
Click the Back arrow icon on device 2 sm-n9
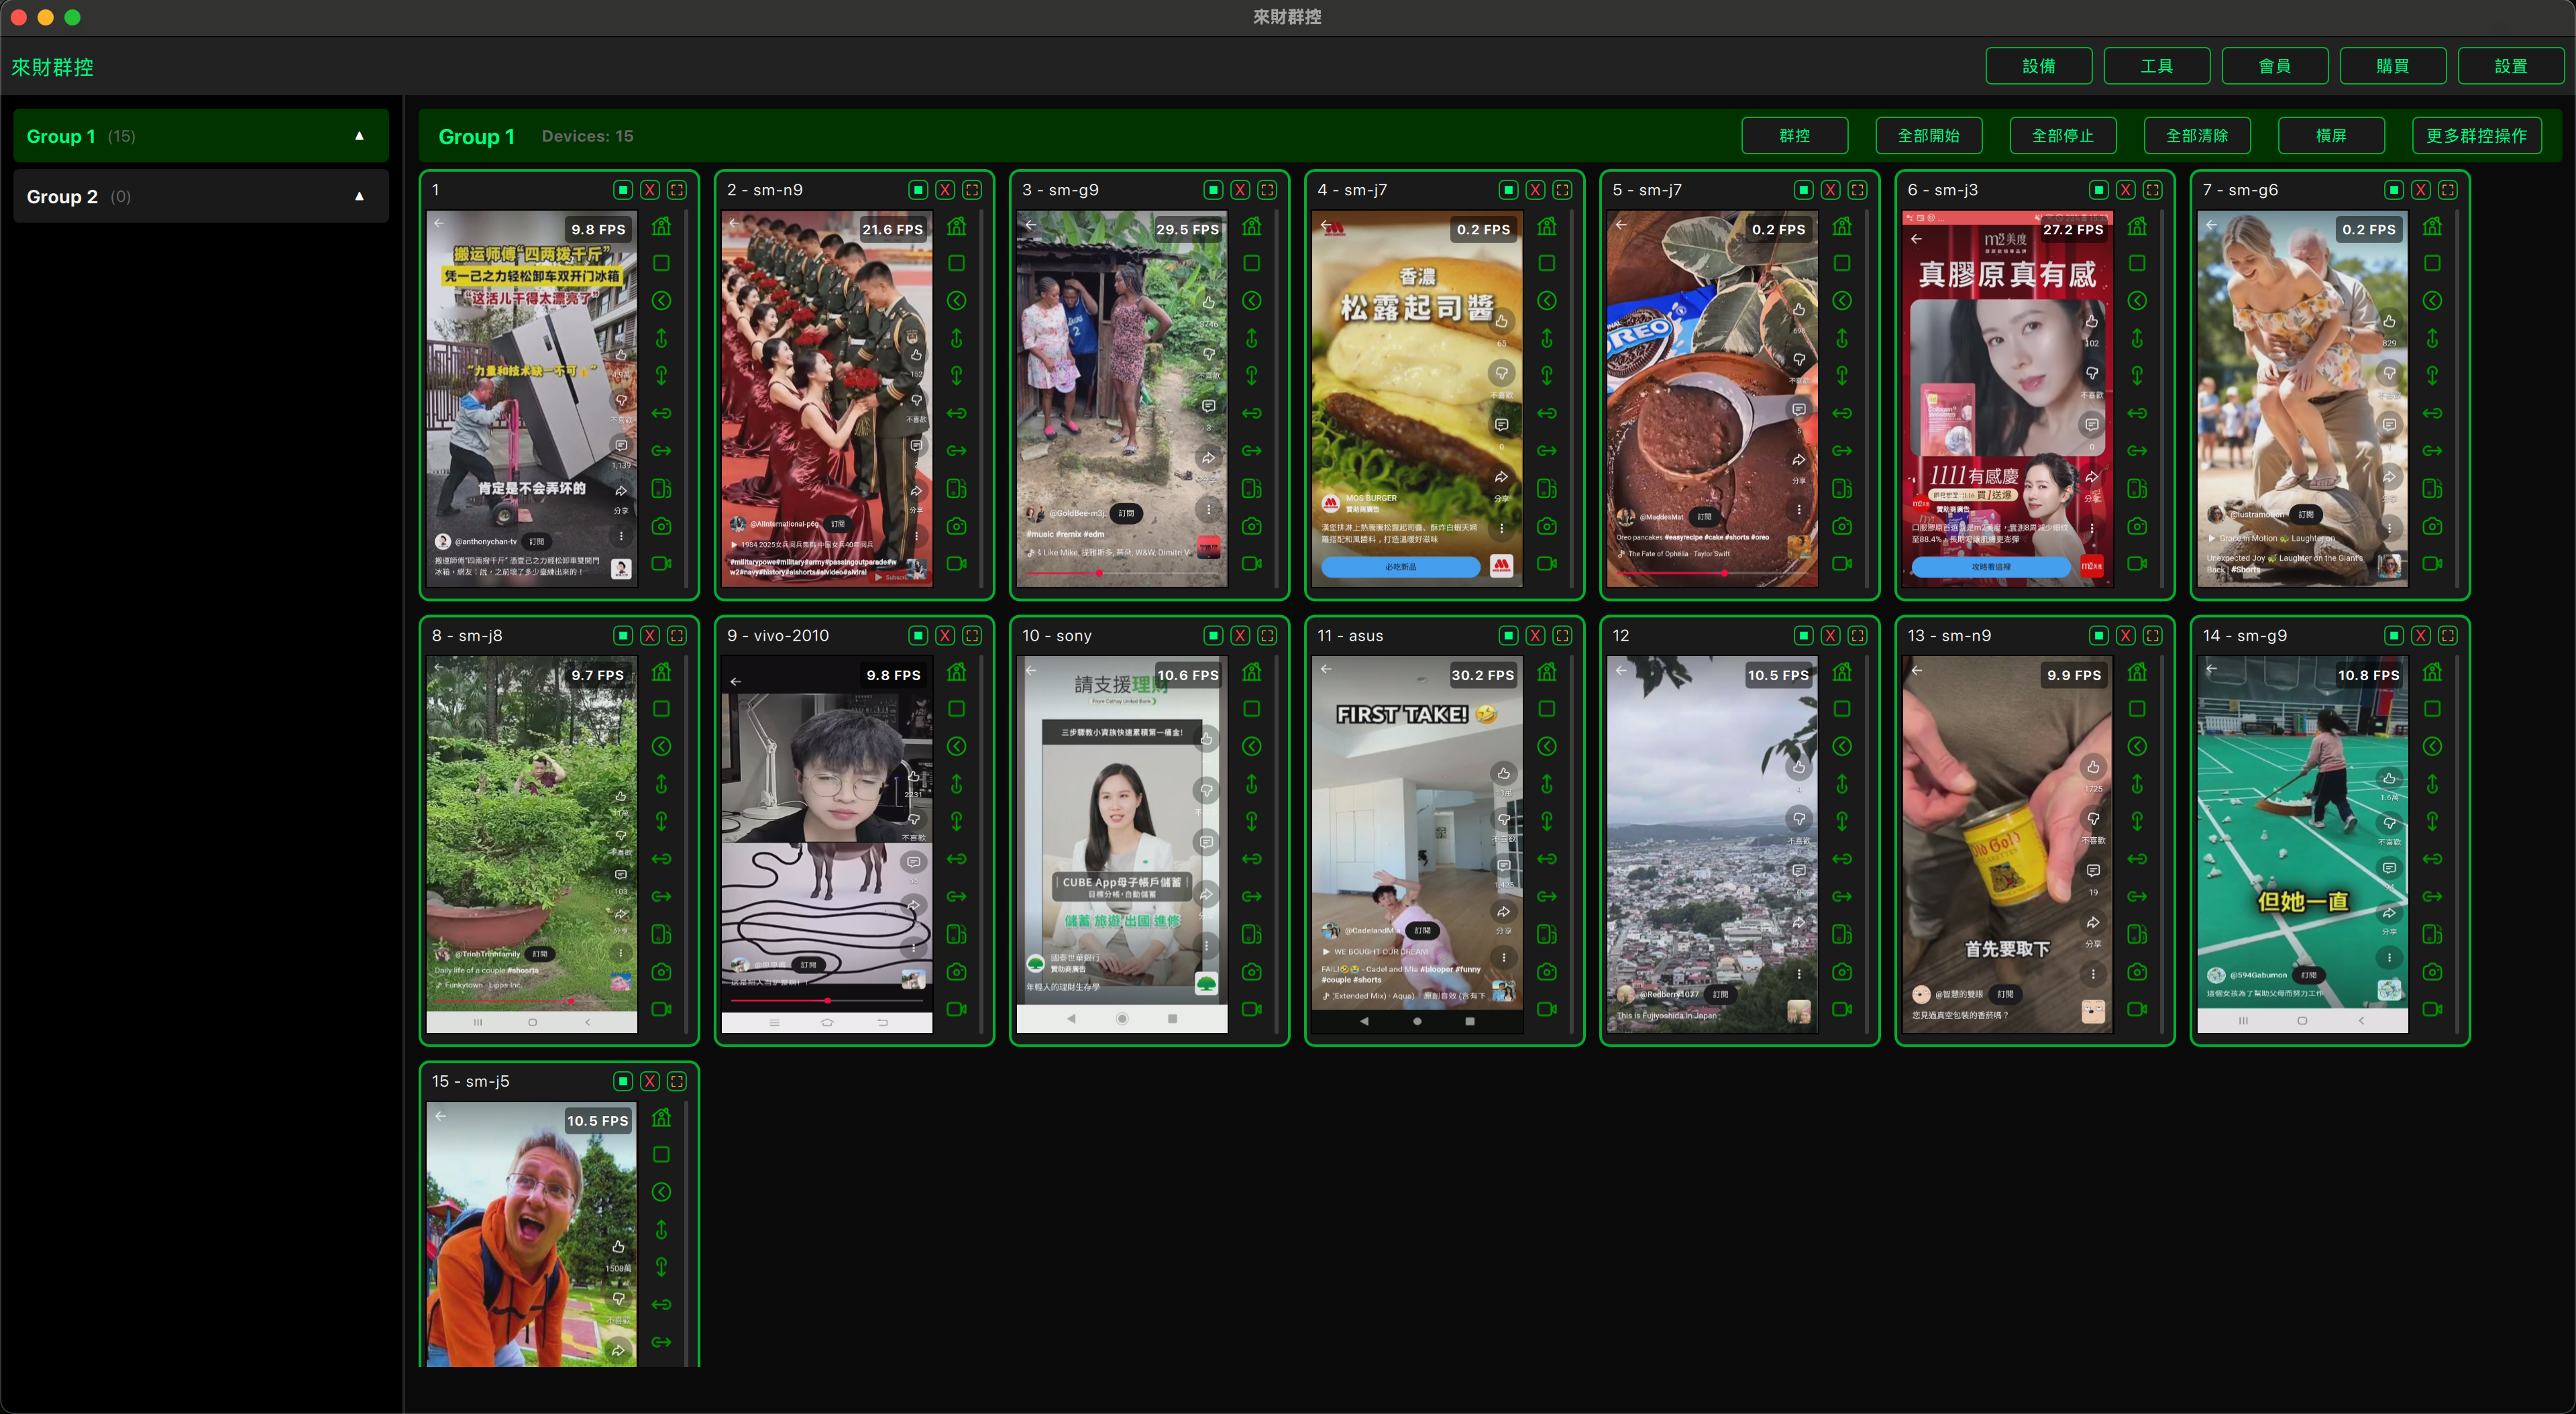tap(956, 301)
